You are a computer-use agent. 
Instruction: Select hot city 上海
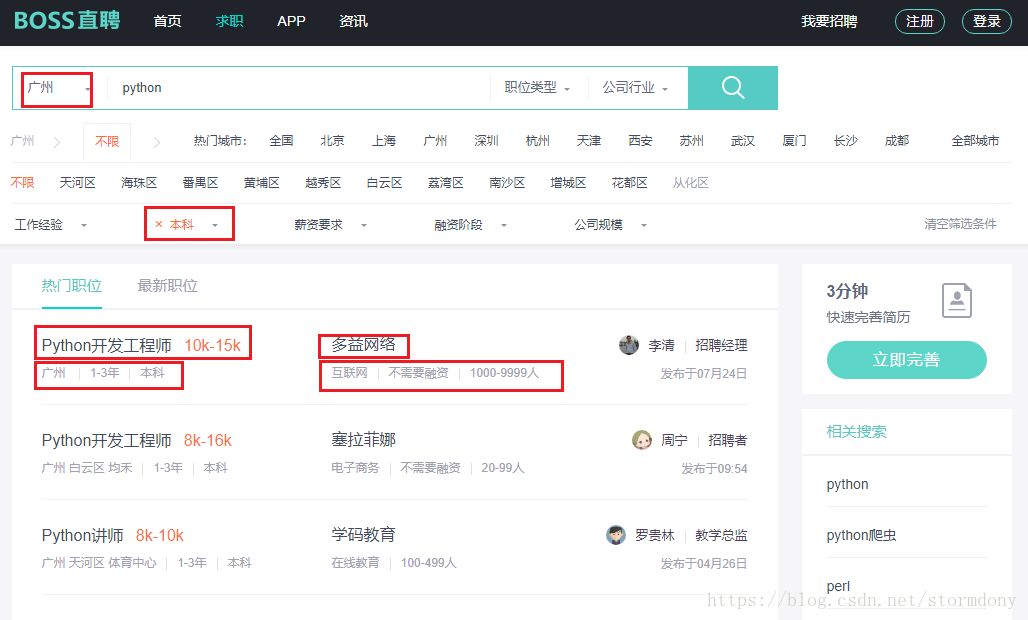pyautogui.click(x=384, y=141)
